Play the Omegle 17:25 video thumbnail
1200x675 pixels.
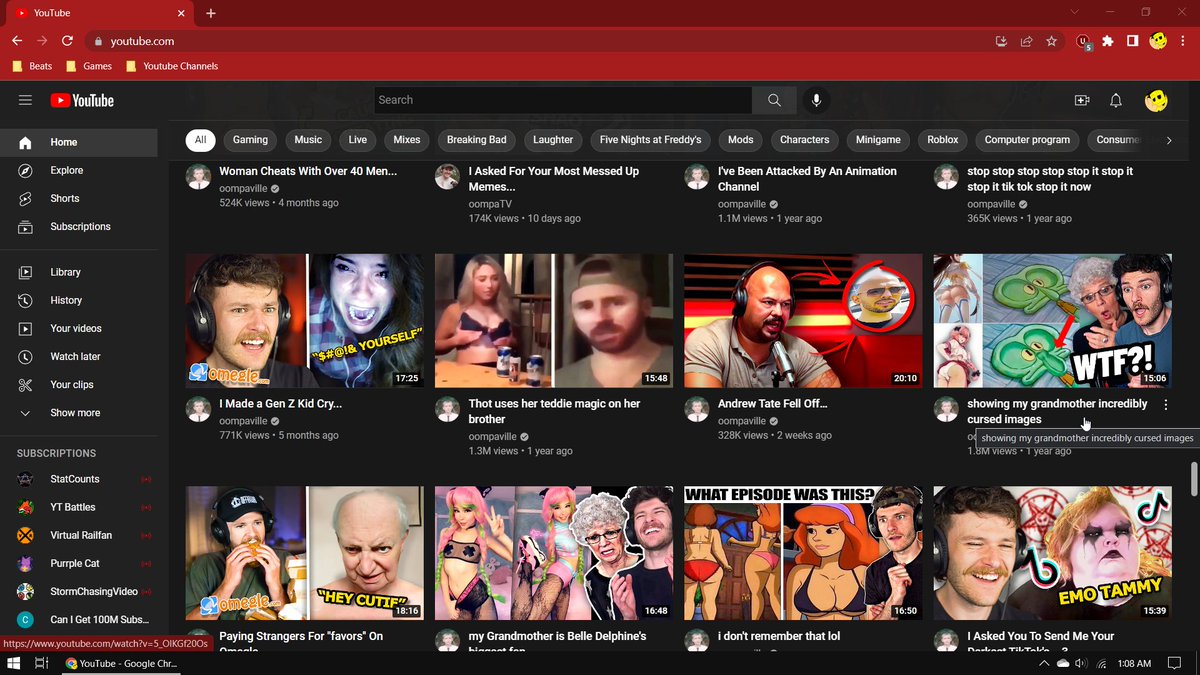click(304, 320)
